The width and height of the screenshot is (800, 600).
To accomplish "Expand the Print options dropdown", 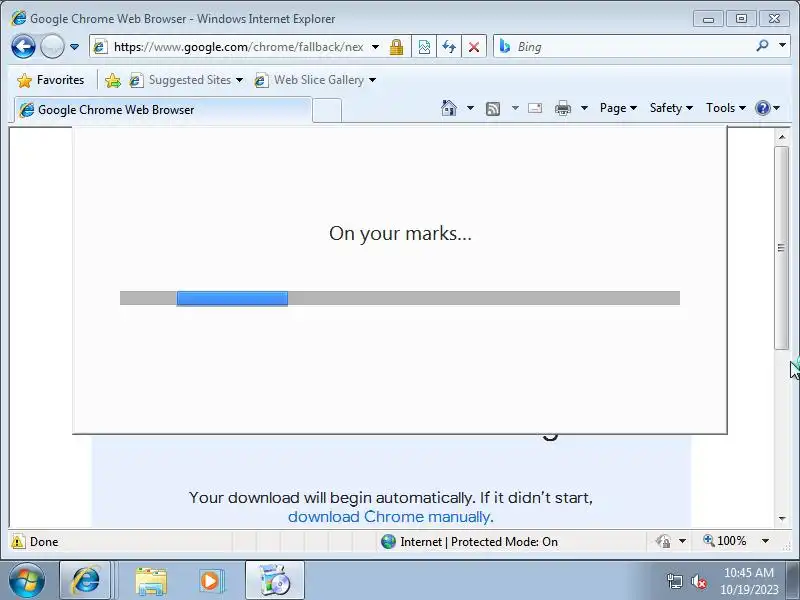I will [x=585, y=108].
